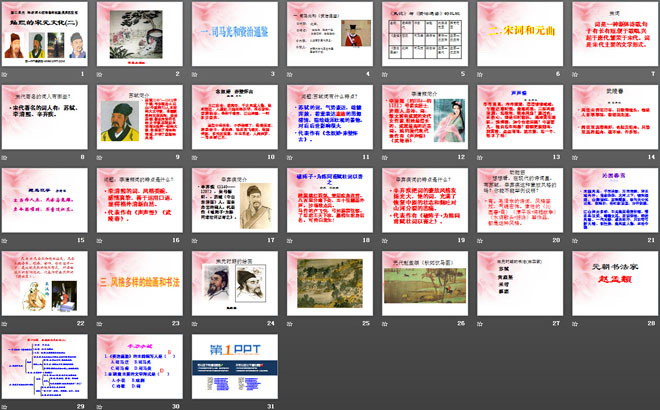Select the 李清照简介 slide with lady illustration
The width and height of the screenshot is (660, 410).
point(425,117)
